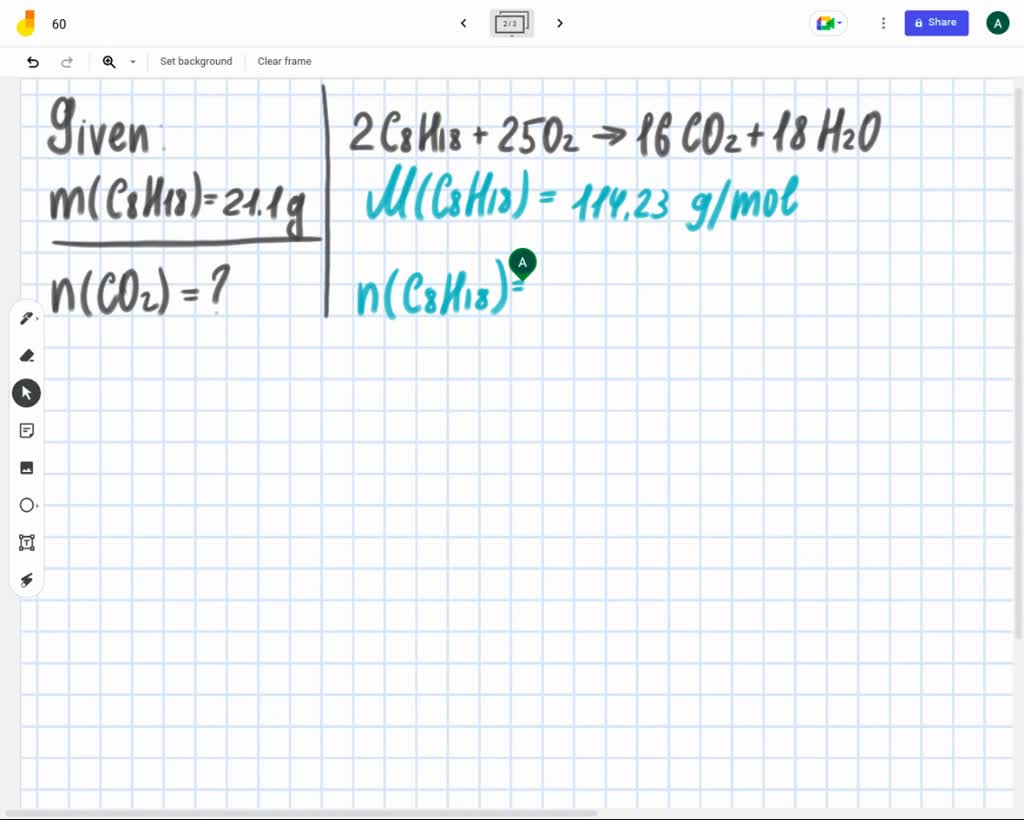Go to the next frame
The height and width of the screenshot is (820, 1024).
pos(559,23)
